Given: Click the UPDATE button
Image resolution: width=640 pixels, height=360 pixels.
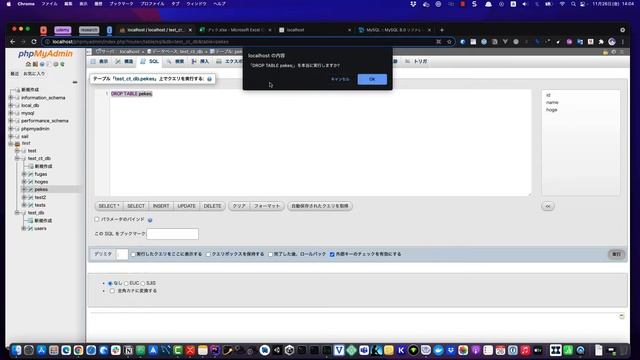Looking at the screenshot, I should [x=187, y=206].
